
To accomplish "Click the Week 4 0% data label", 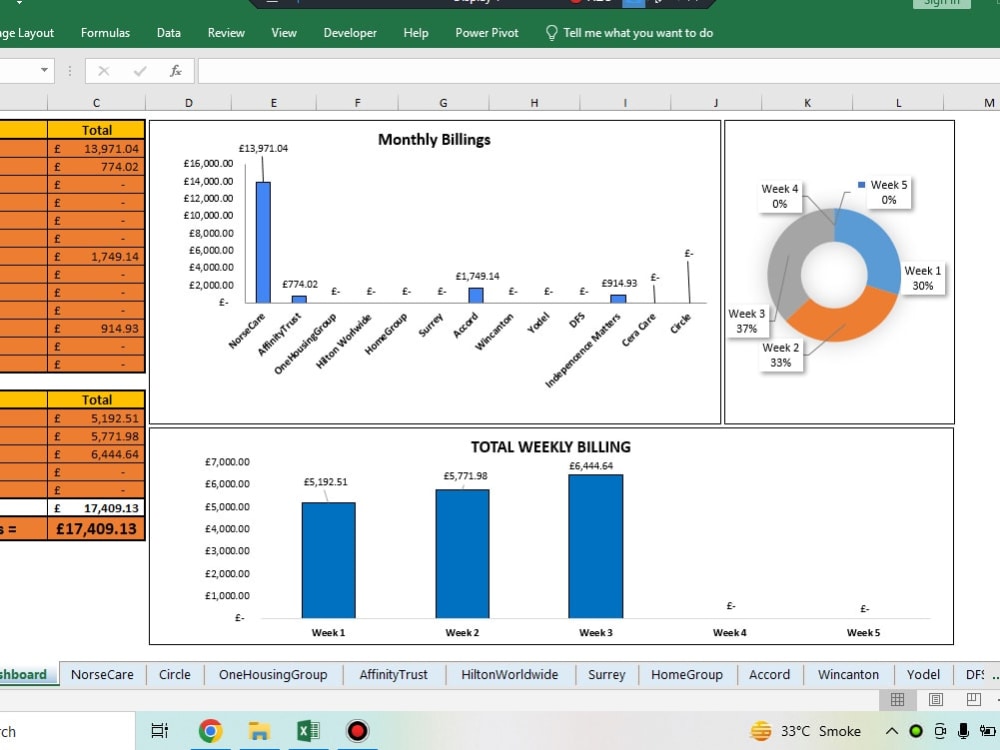I will click(779, 196).
